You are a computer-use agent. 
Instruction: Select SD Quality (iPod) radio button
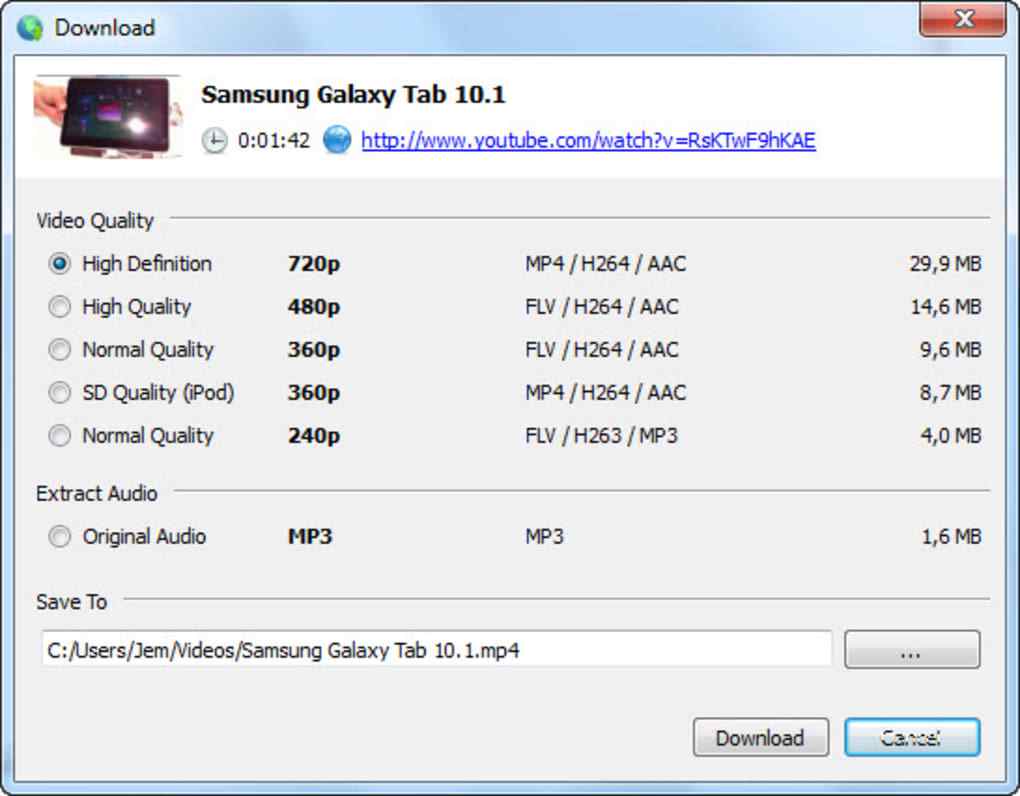click(60, 392)
